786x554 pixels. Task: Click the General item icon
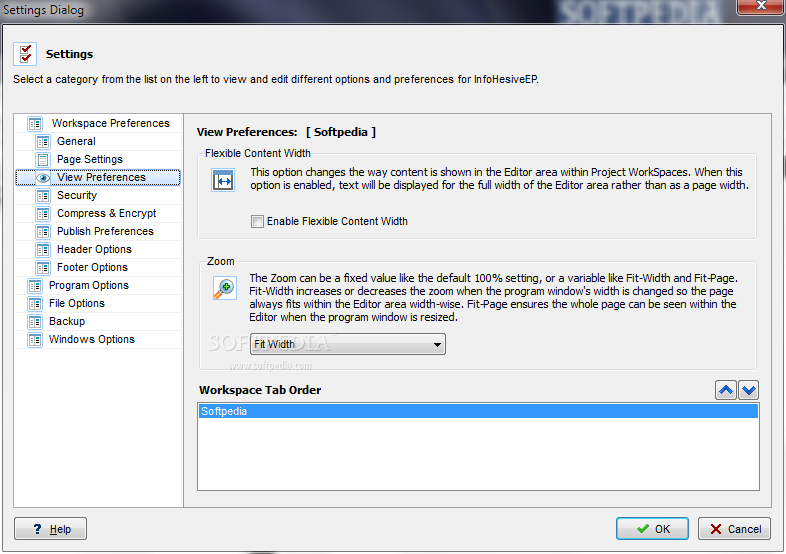pos(43,141)
